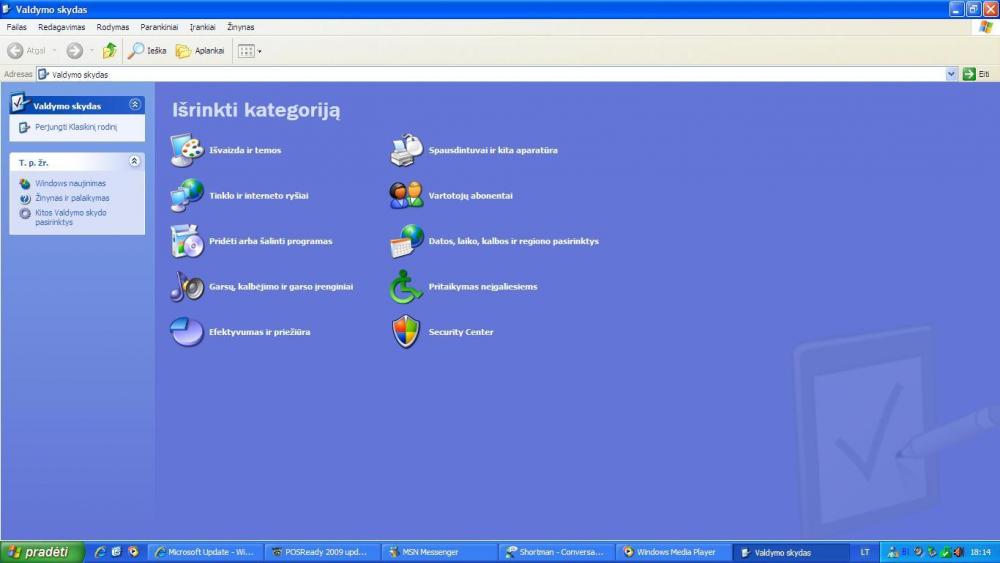Open Garsų, kalbėjimo speaker icon
The height and width of the screenshot is (563, 1000).
point(187,286)
